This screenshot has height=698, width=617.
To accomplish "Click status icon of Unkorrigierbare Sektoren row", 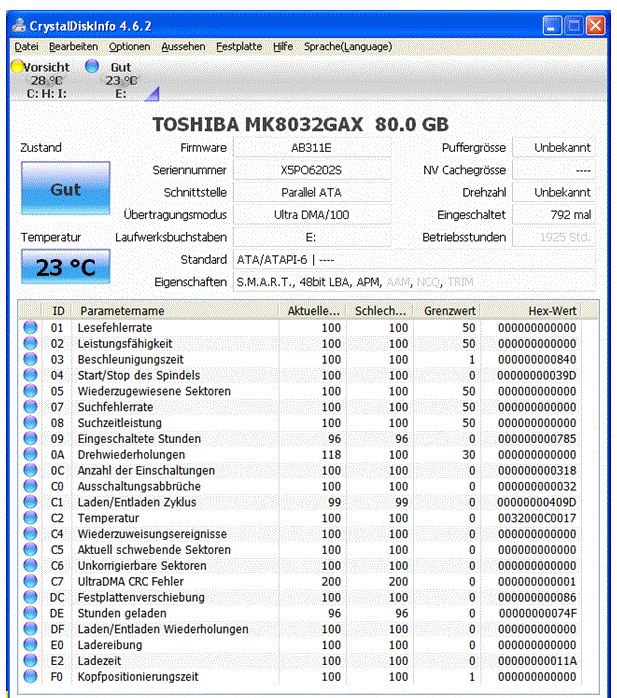I will (x=30, y=565).
